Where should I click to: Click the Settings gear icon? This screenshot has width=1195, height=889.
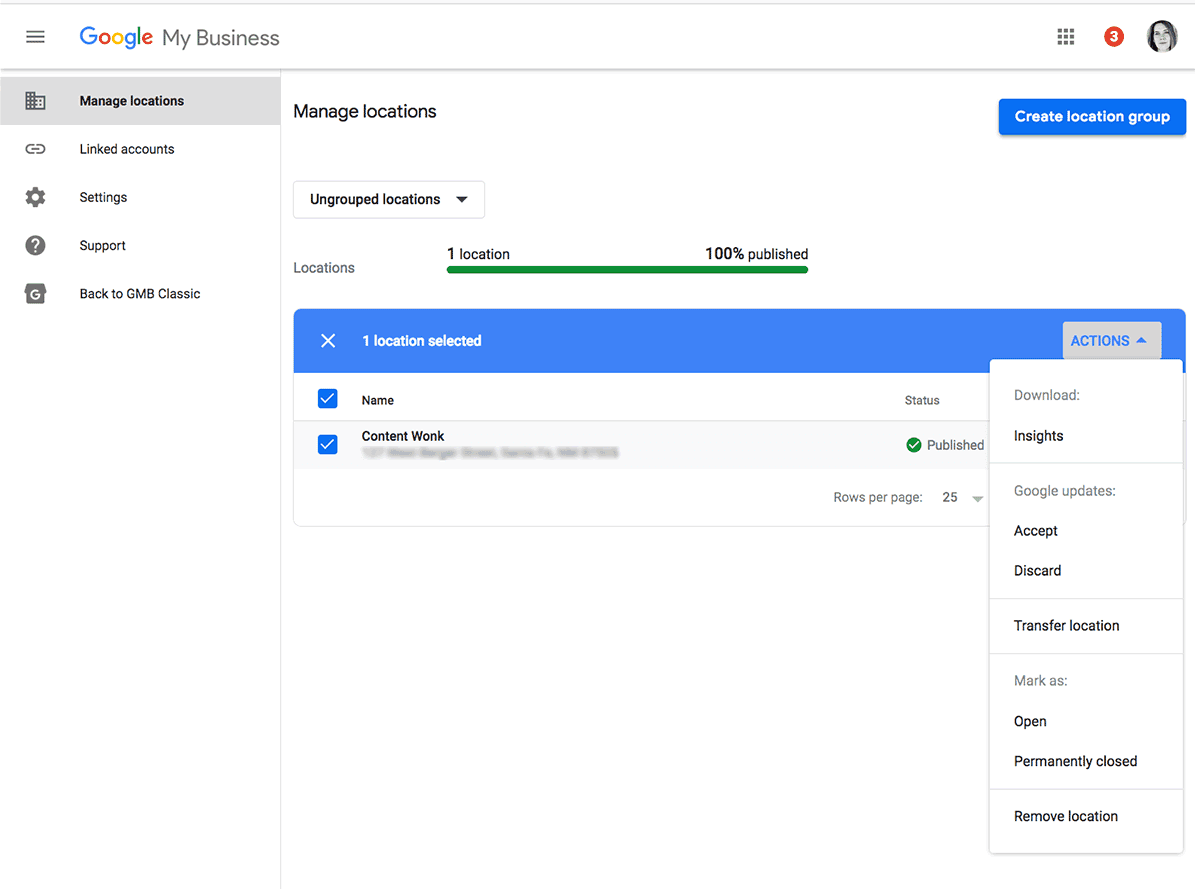click(x=35, y=197)
